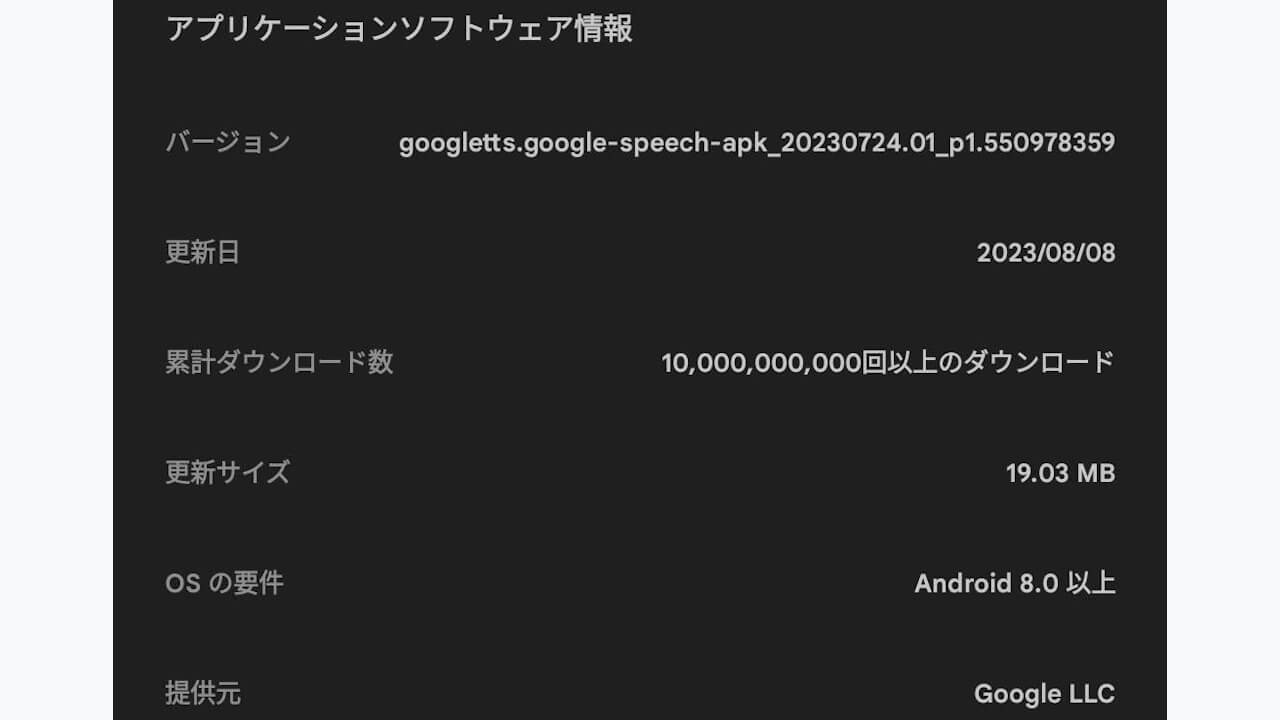Click the update date row

pos(640,253)
